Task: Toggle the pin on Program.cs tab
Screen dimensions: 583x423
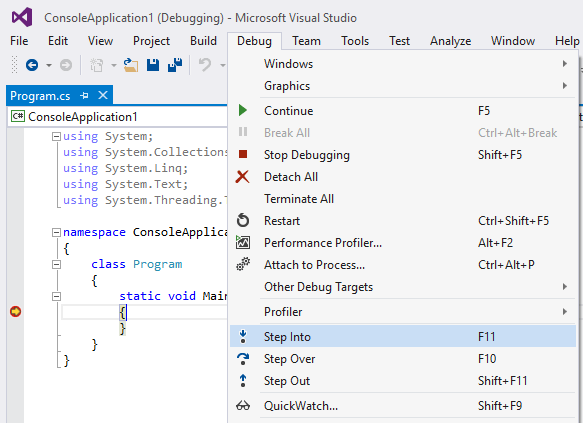Action: [x=84, y=96]
